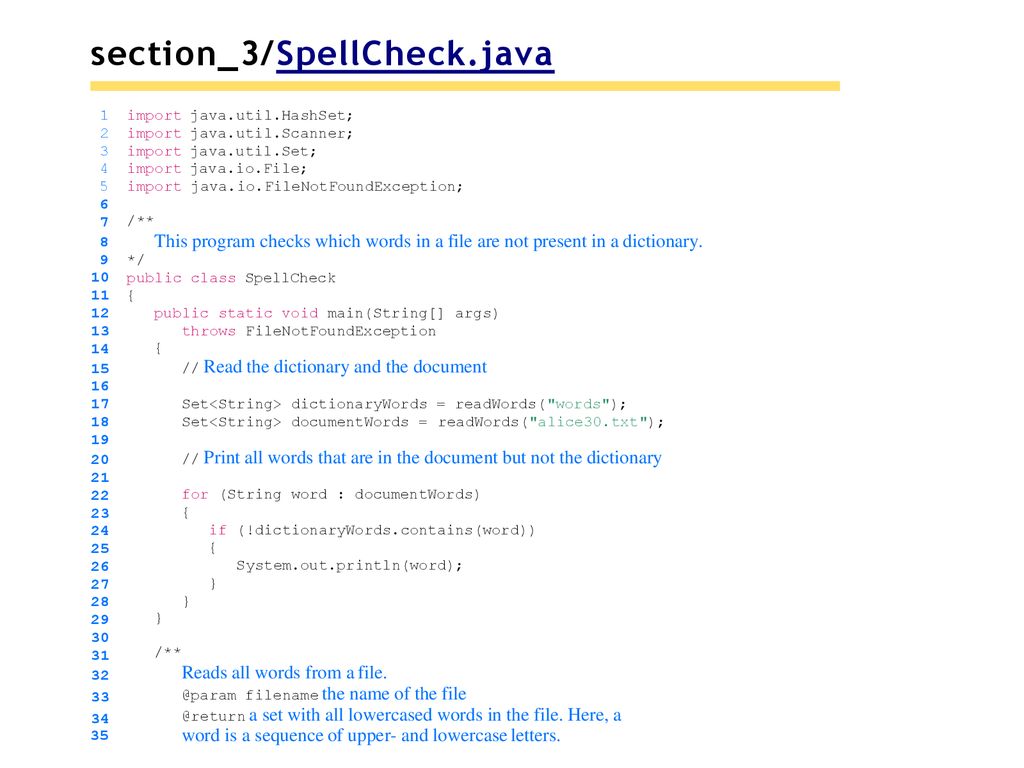1024x768 pixels.
Task: Click 'public static void main(String[] args)' line
Action: [x=326, y=313]
